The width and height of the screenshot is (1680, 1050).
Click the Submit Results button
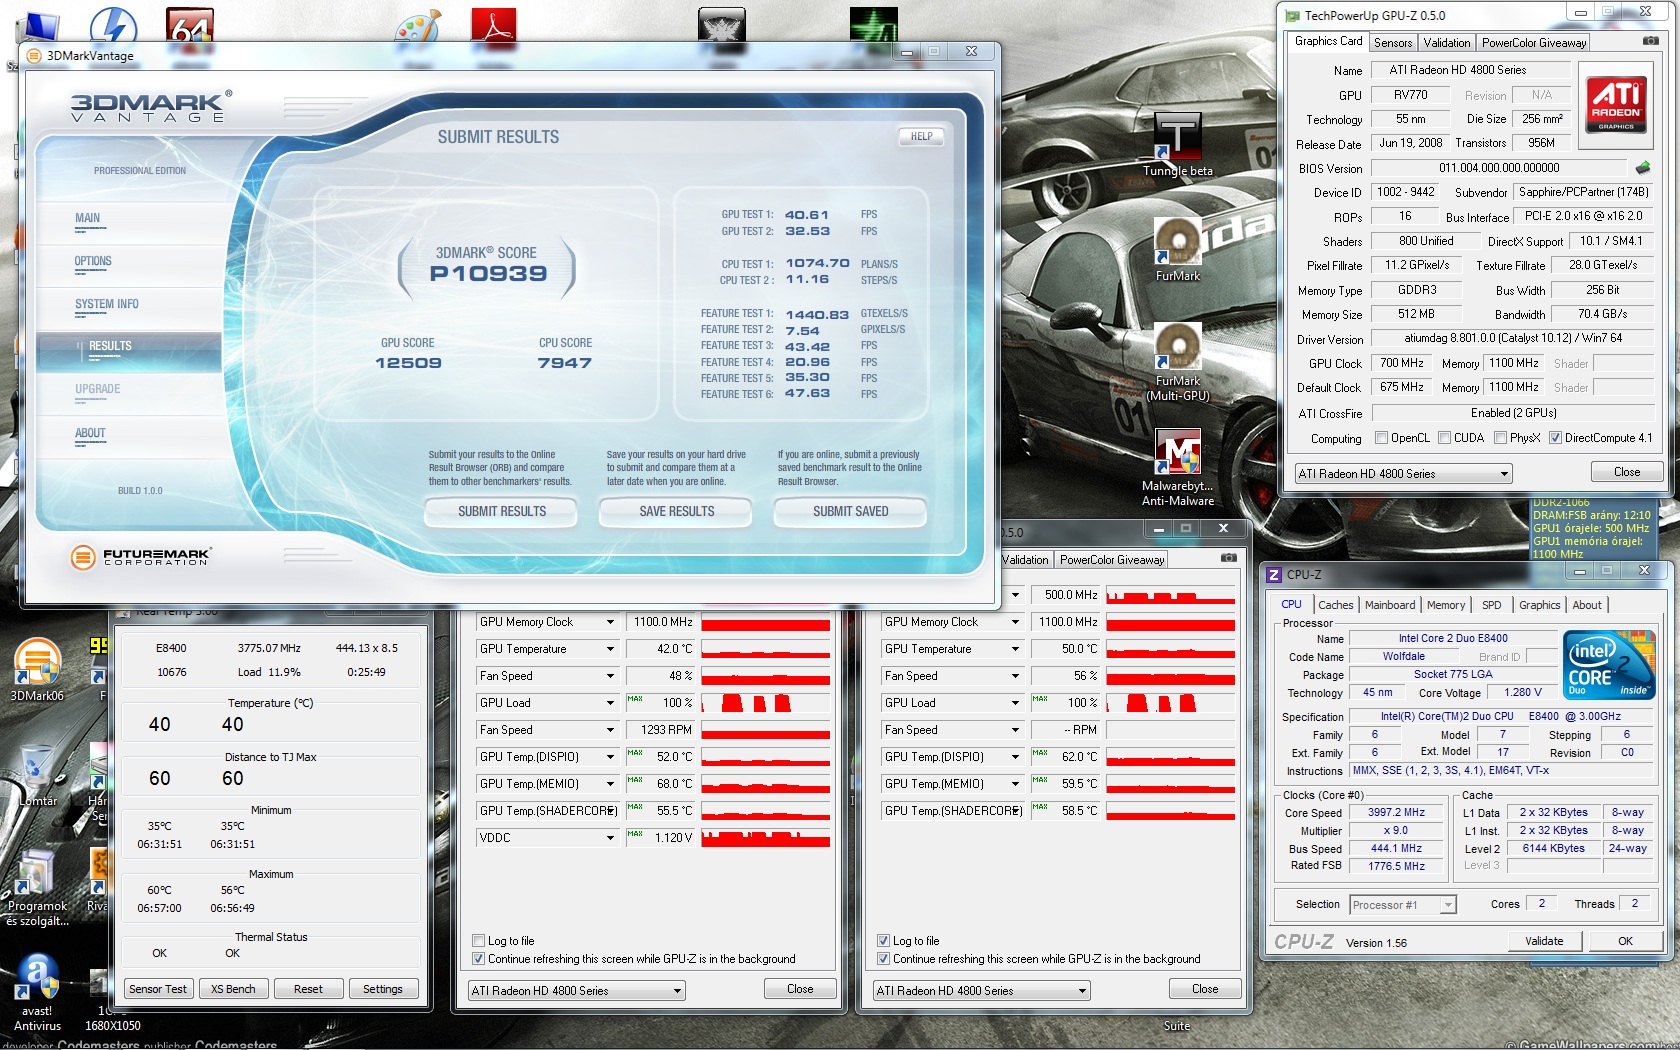502,512
